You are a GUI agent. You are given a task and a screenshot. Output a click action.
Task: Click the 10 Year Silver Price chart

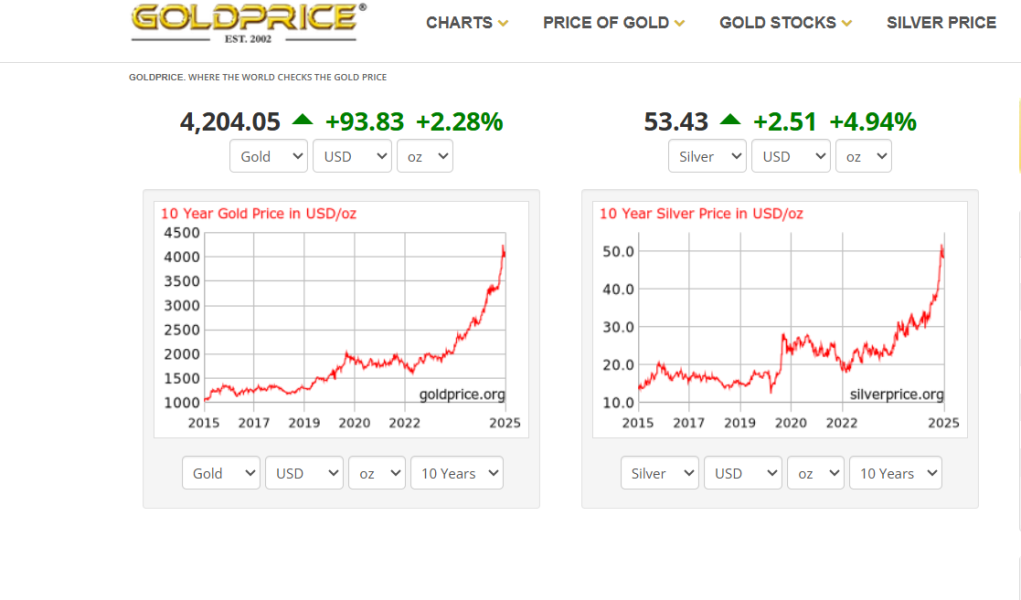pos(779,318)
